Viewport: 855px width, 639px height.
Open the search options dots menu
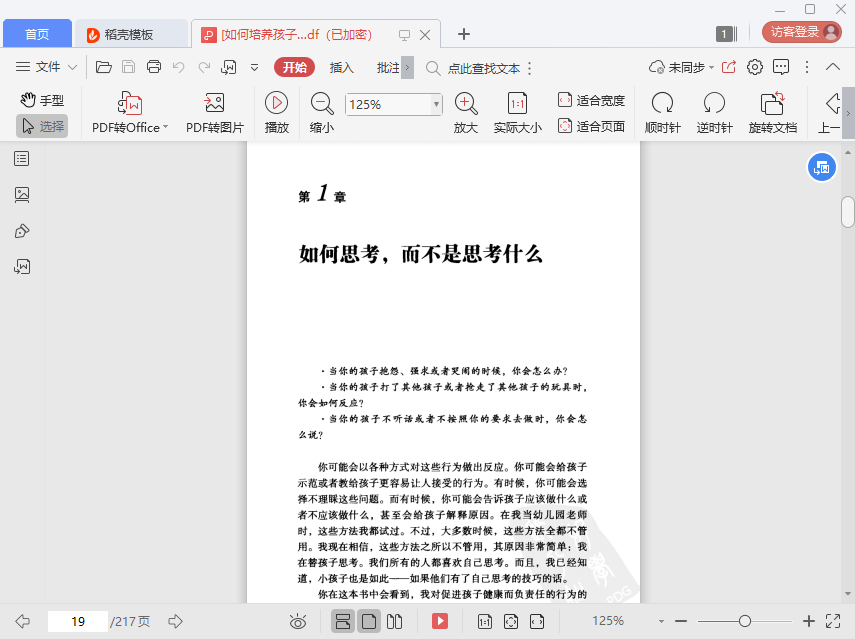[529, 68]
